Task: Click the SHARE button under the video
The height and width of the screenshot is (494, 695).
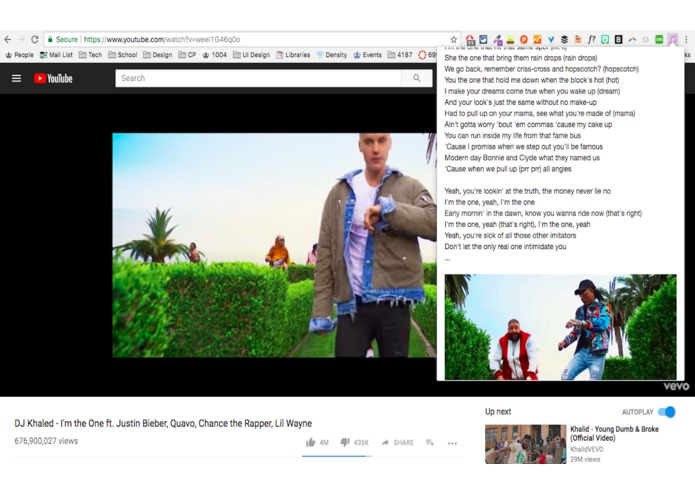Action: [398, 443]
